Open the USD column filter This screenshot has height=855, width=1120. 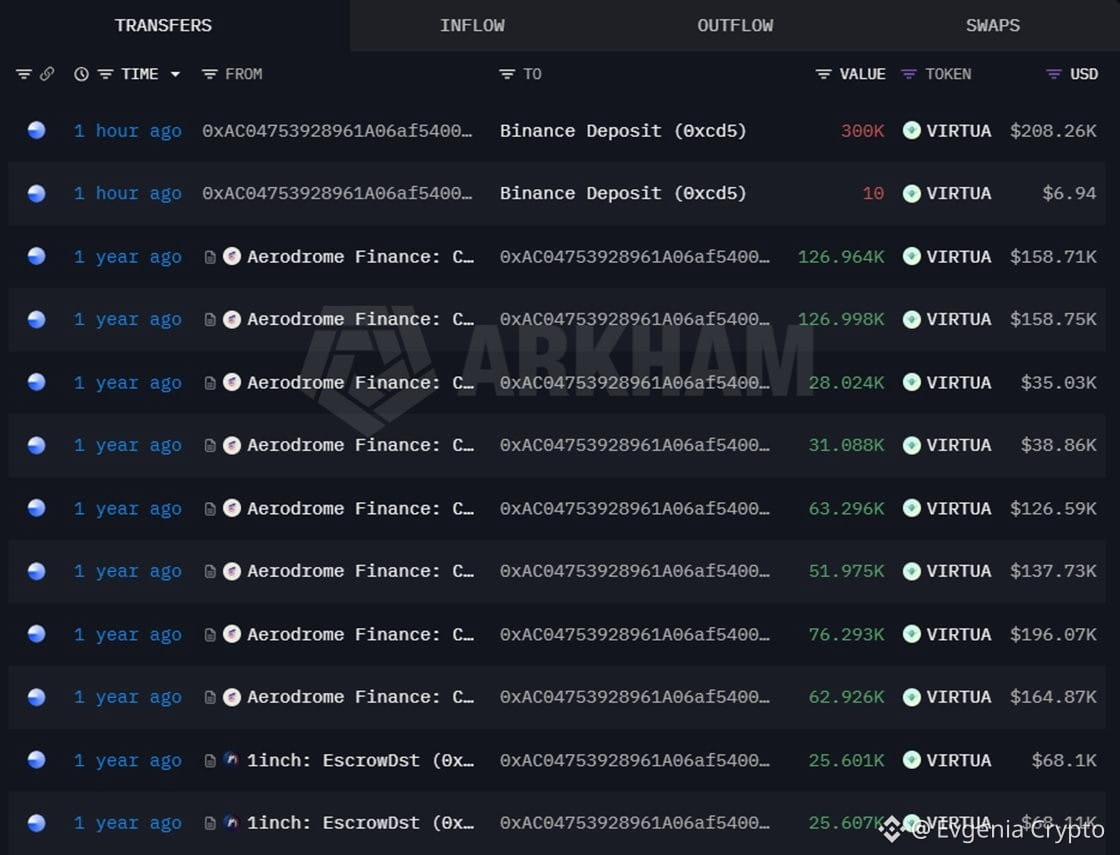coord(1054,74)
